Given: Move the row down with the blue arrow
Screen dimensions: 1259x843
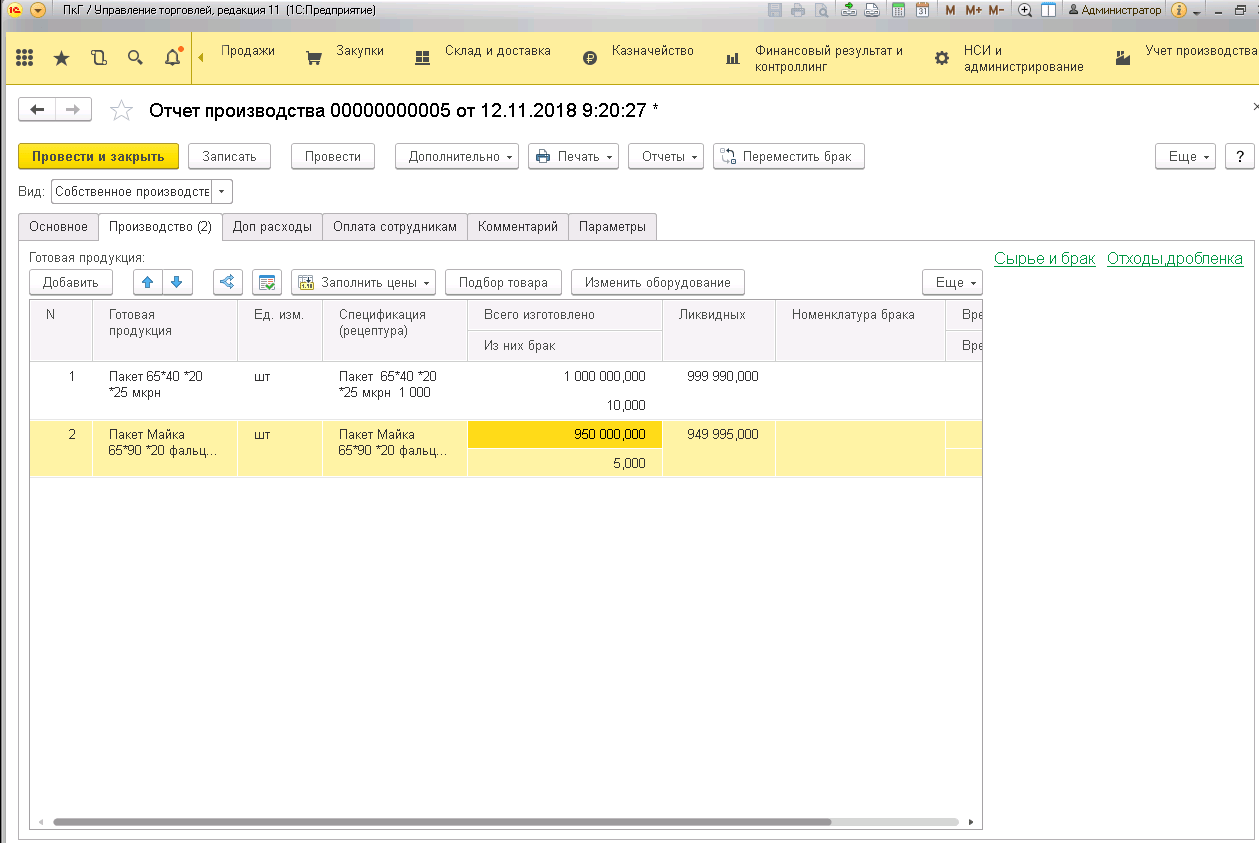Looking at the screenshot, I should [176, 282].
